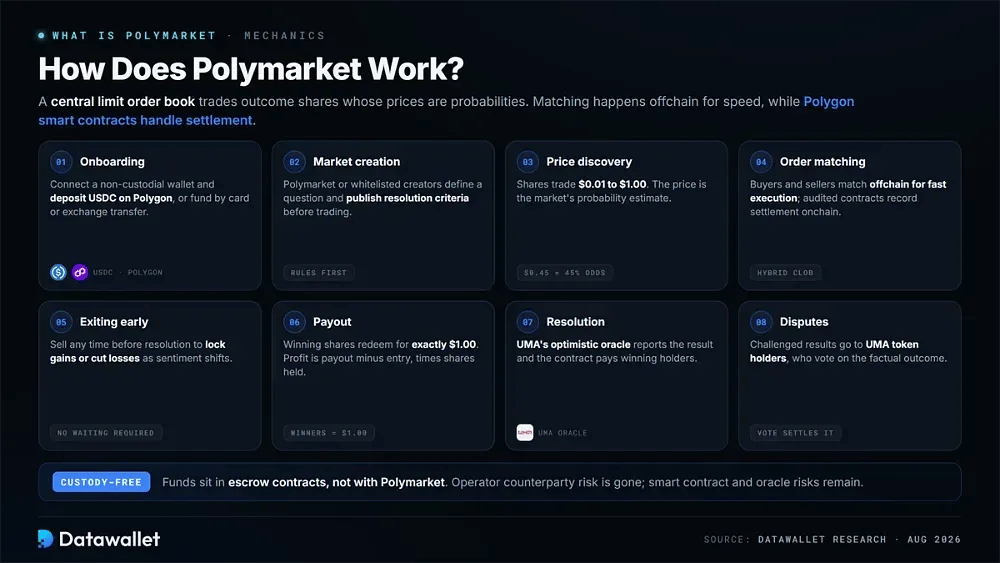The image size is (1000, 563).
Task: Click the 'UMA ORACLE' label
Action: click(x=562, y=433)
